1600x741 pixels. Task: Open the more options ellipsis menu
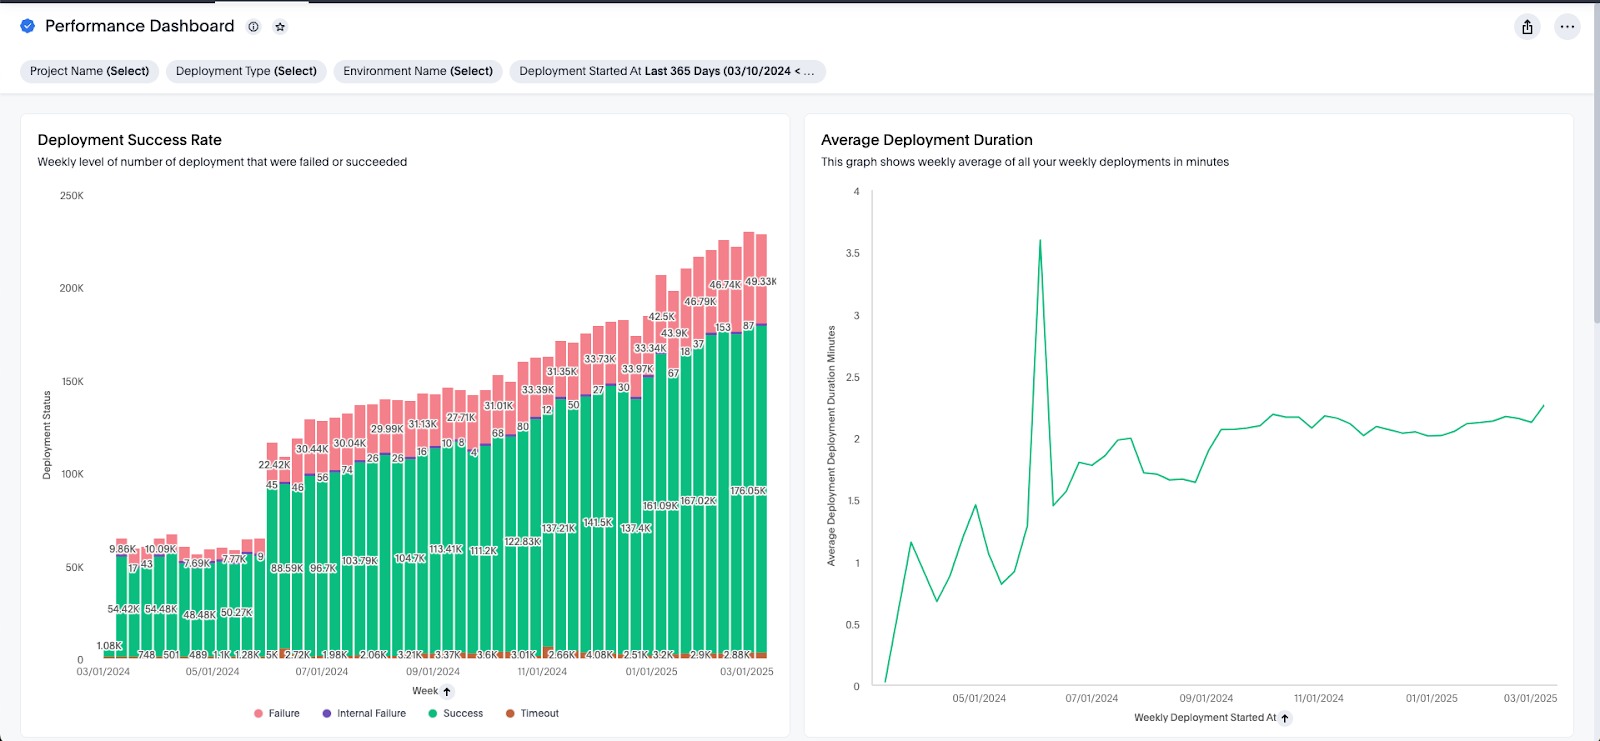point(1567,27)
